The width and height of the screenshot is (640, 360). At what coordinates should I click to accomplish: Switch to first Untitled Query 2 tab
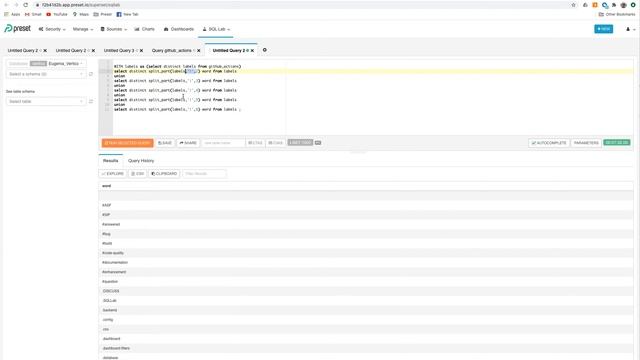click(23, 50)
